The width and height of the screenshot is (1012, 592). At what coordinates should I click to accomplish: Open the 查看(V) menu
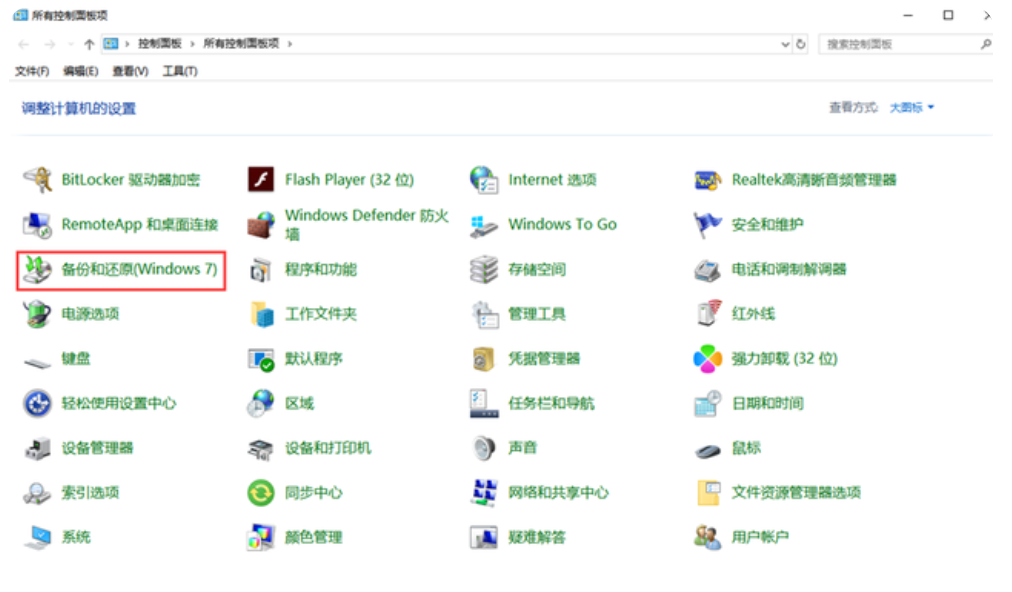pyautogui.click(x=130, y=71)
